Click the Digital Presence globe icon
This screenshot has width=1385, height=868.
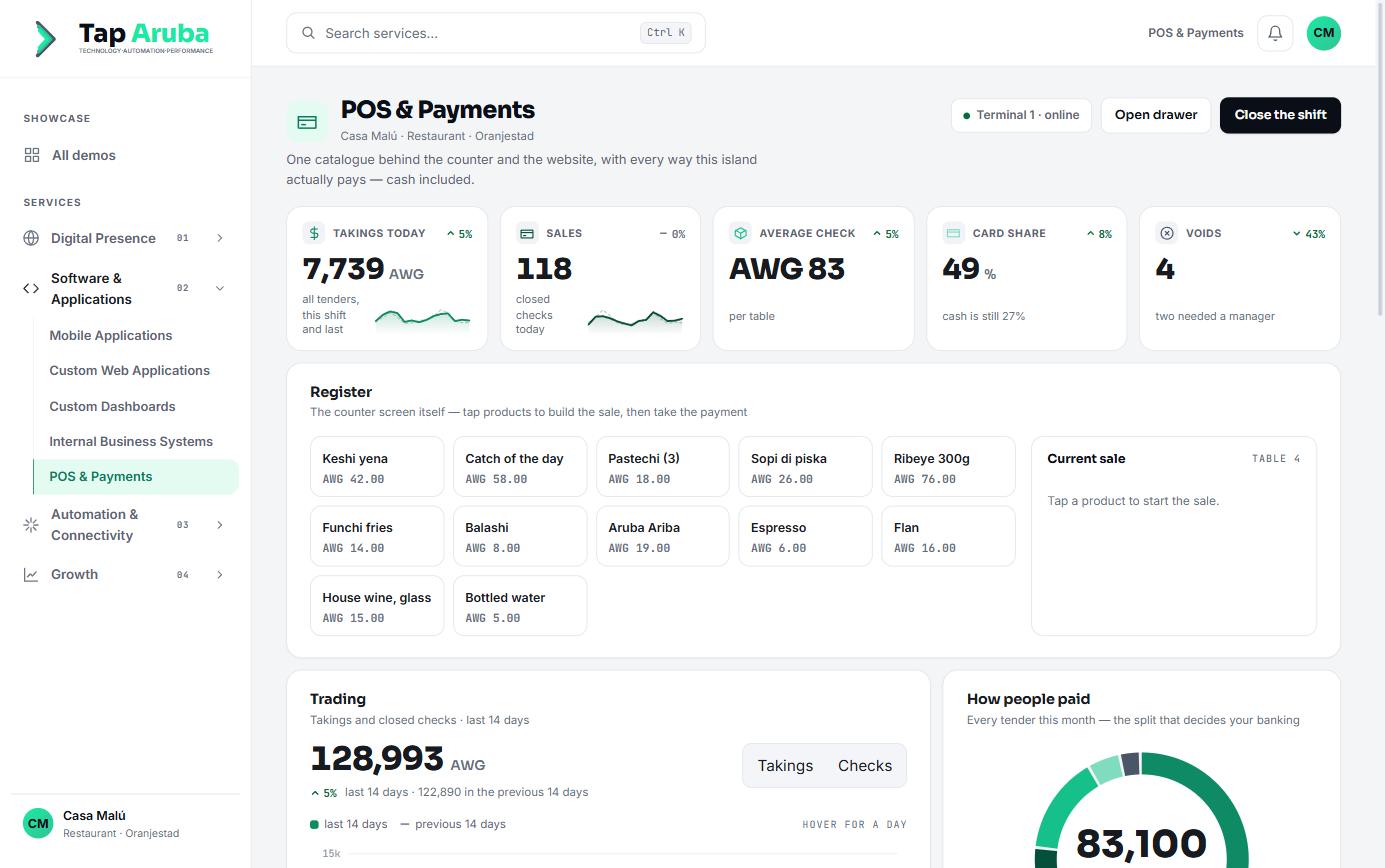(31, 238)
